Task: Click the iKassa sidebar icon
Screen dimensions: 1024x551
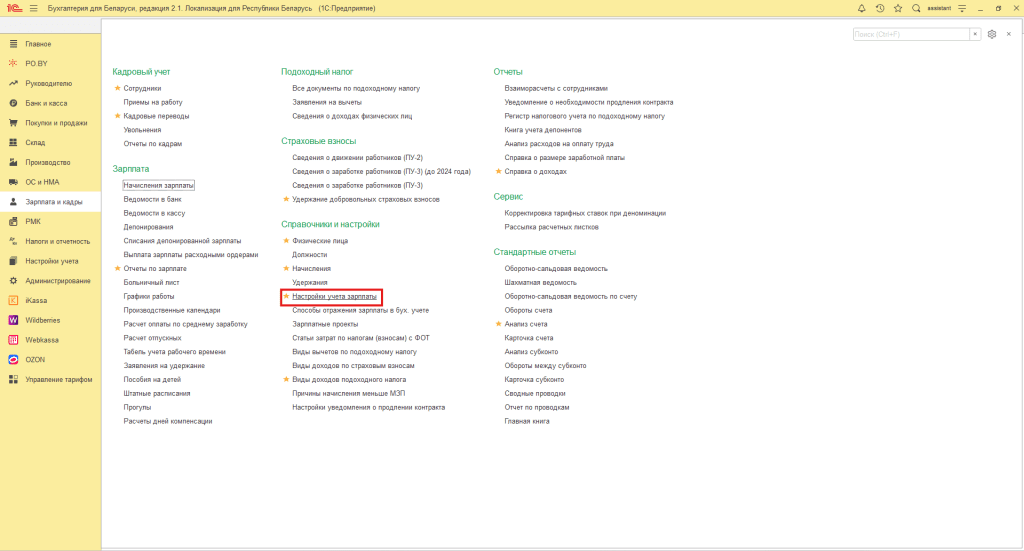Action: [x=13, y=300]
